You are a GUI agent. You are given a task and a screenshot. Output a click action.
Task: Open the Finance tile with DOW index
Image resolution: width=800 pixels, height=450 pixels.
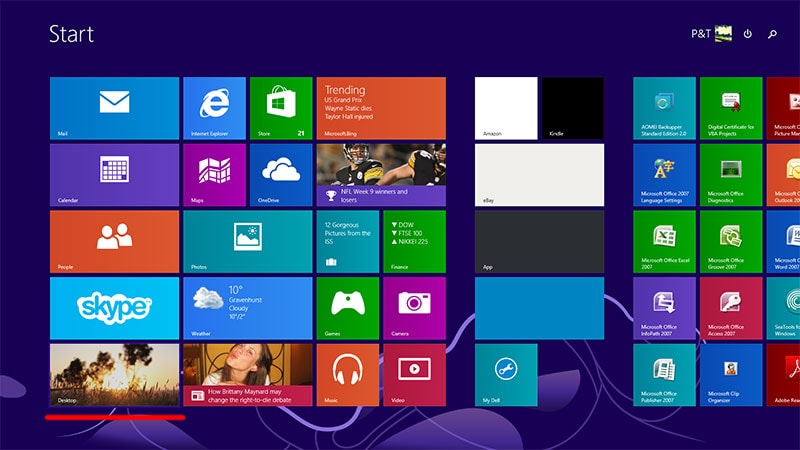tap(414, 241)
